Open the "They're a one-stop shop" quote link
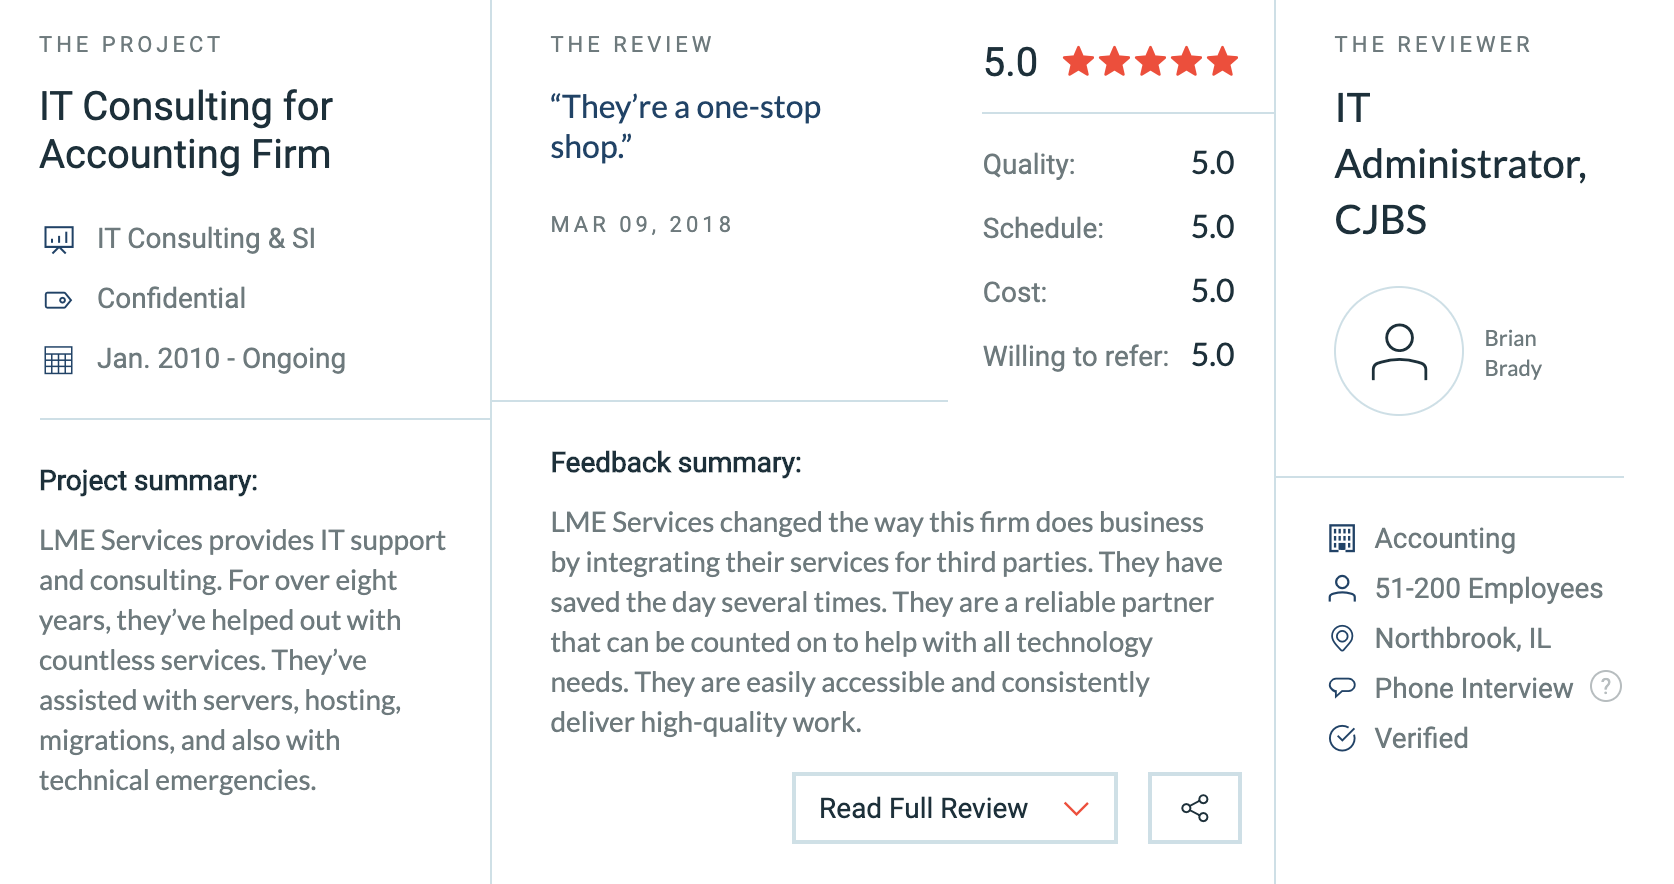The image size is (1674, 884). coord(685,127)
